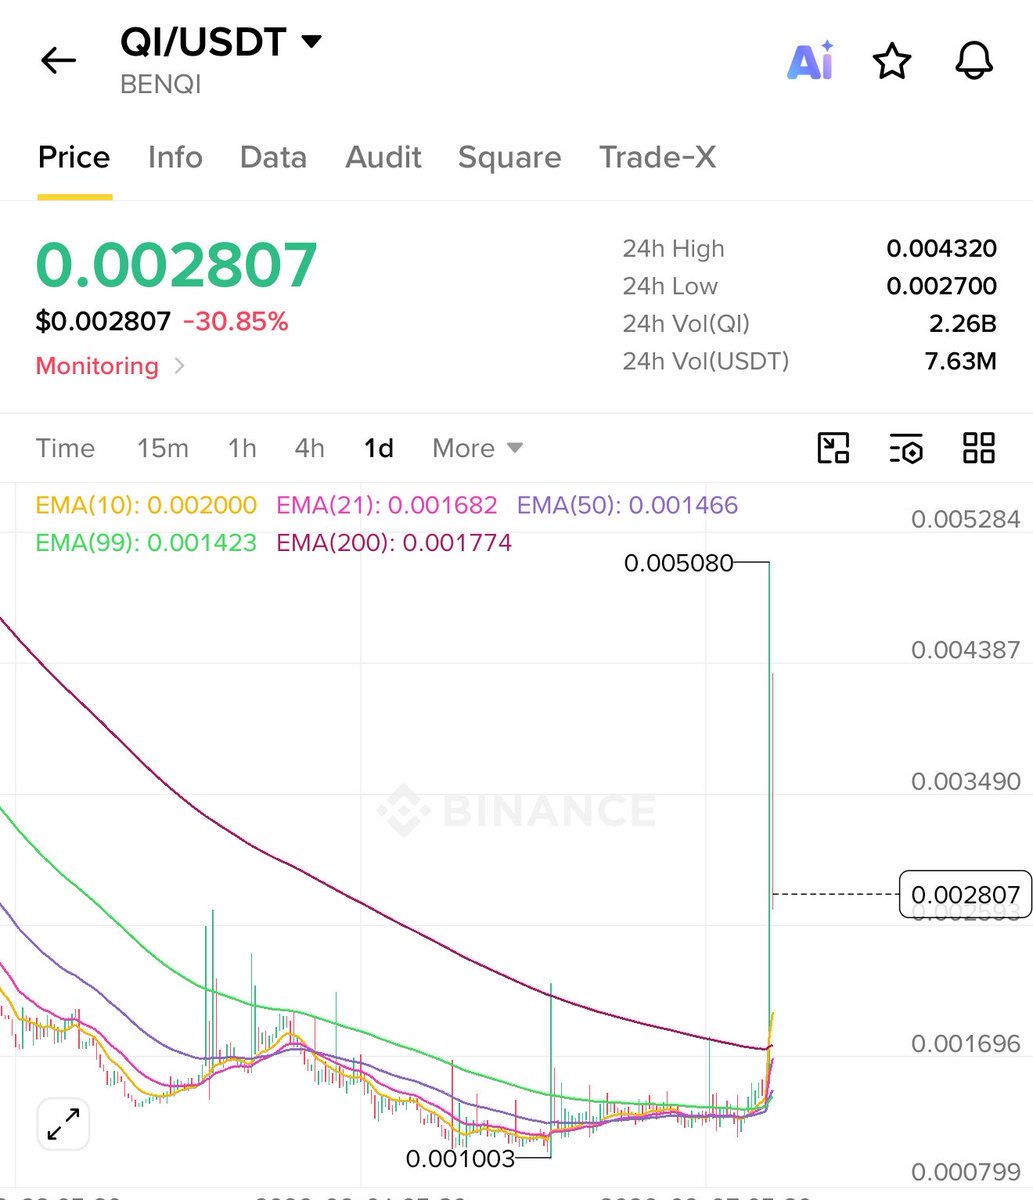The image size is (1033, 1200).
Task: Add QI/USDT to favorites with star icon
Action: [x=892, y=61]
